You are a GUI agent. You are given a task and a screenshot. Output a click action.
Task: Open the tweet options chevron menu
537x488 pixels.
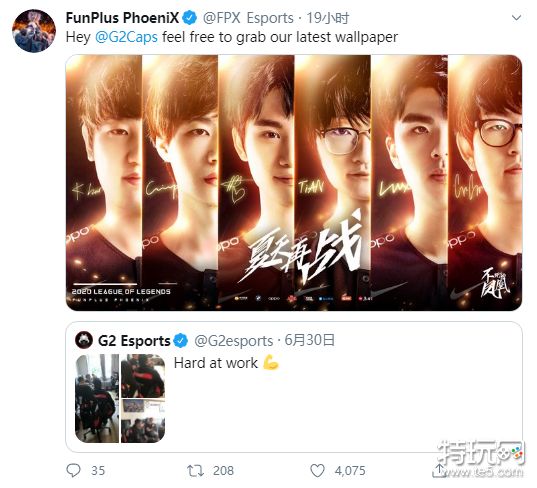(x=516, y=17)
